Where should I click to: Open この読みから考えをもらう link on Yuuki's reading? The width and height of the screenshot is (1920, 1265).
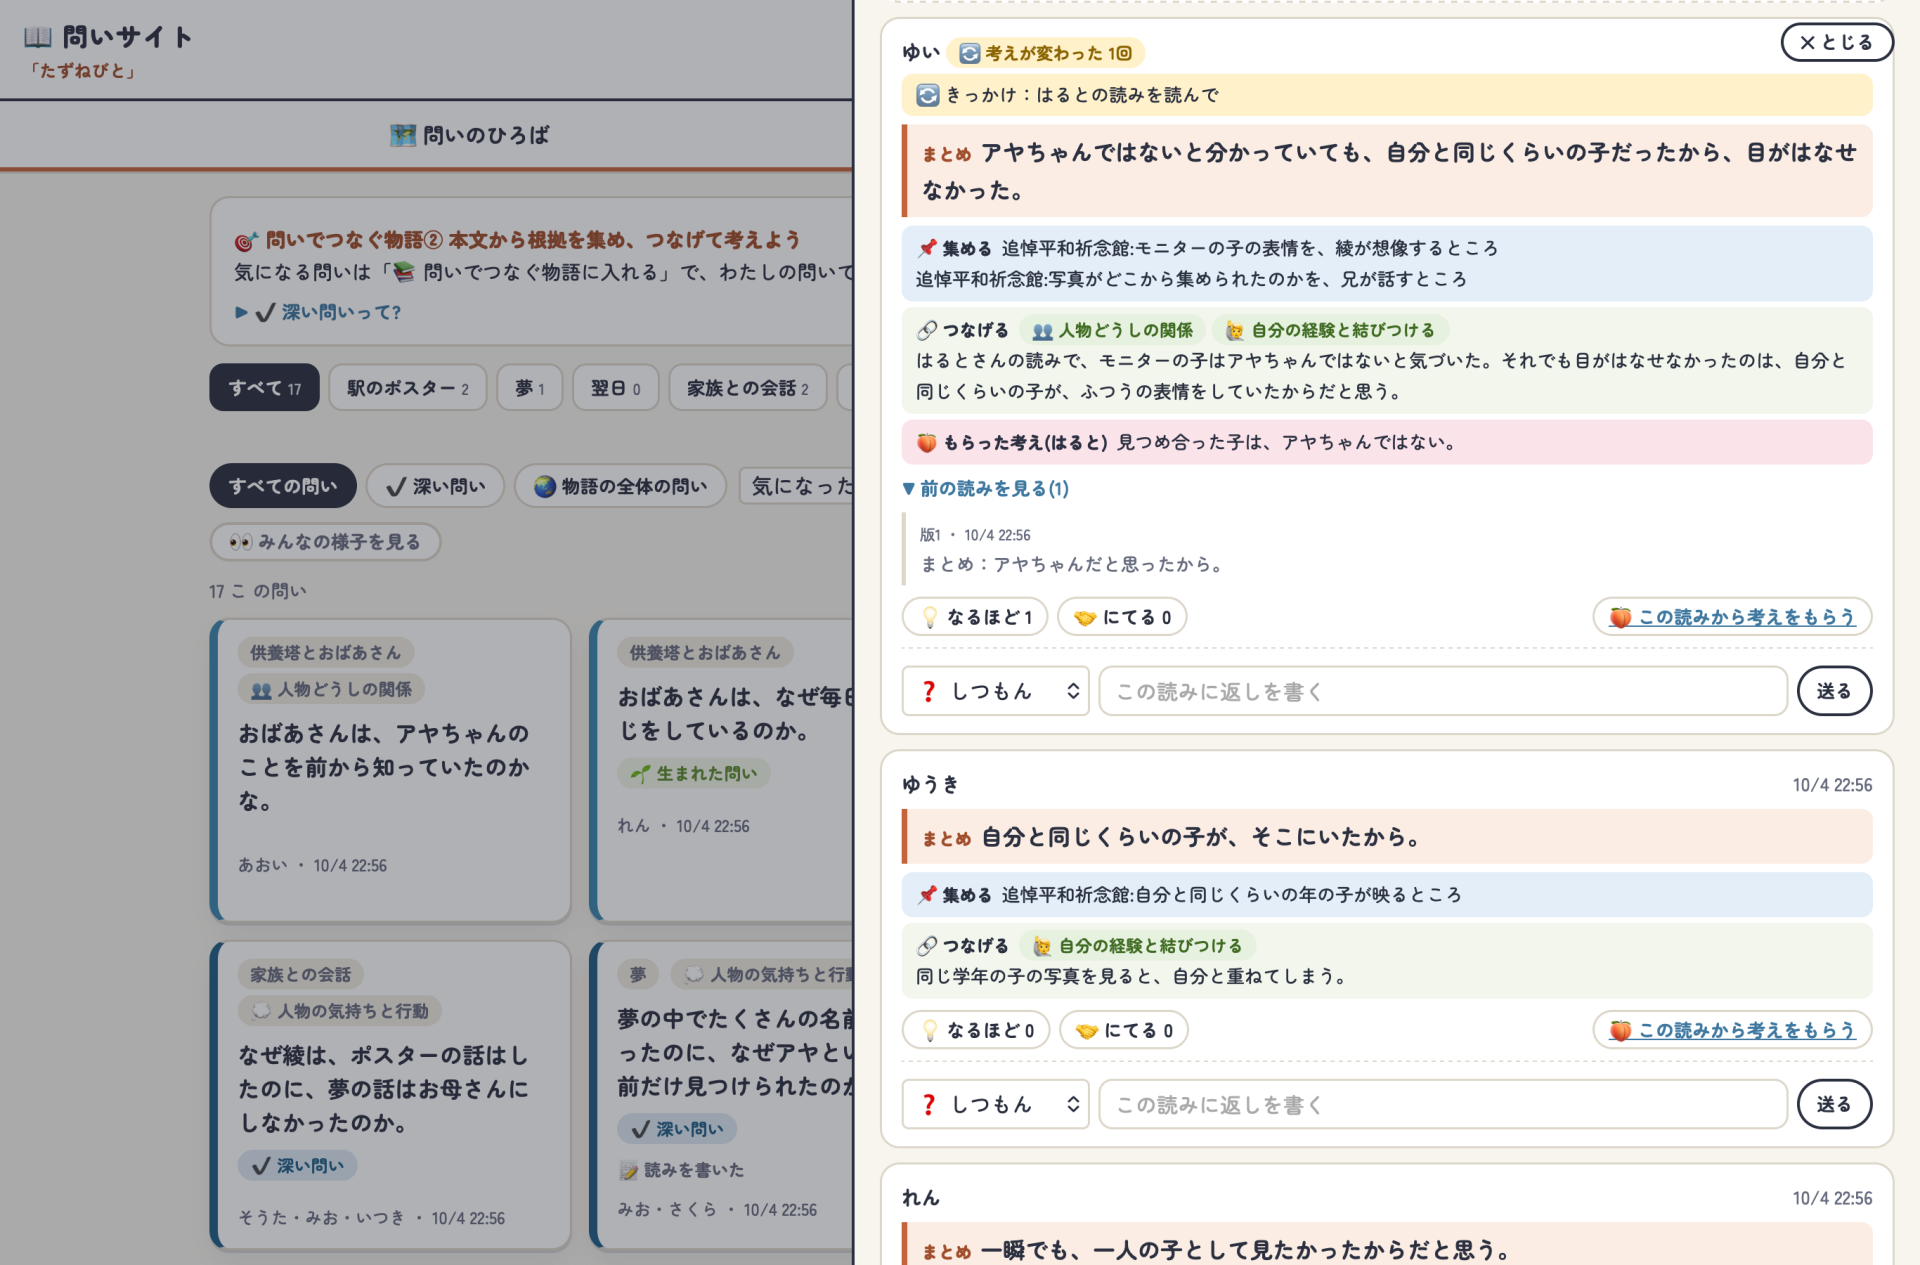pyautogui.click(x=1733, y=1030)
